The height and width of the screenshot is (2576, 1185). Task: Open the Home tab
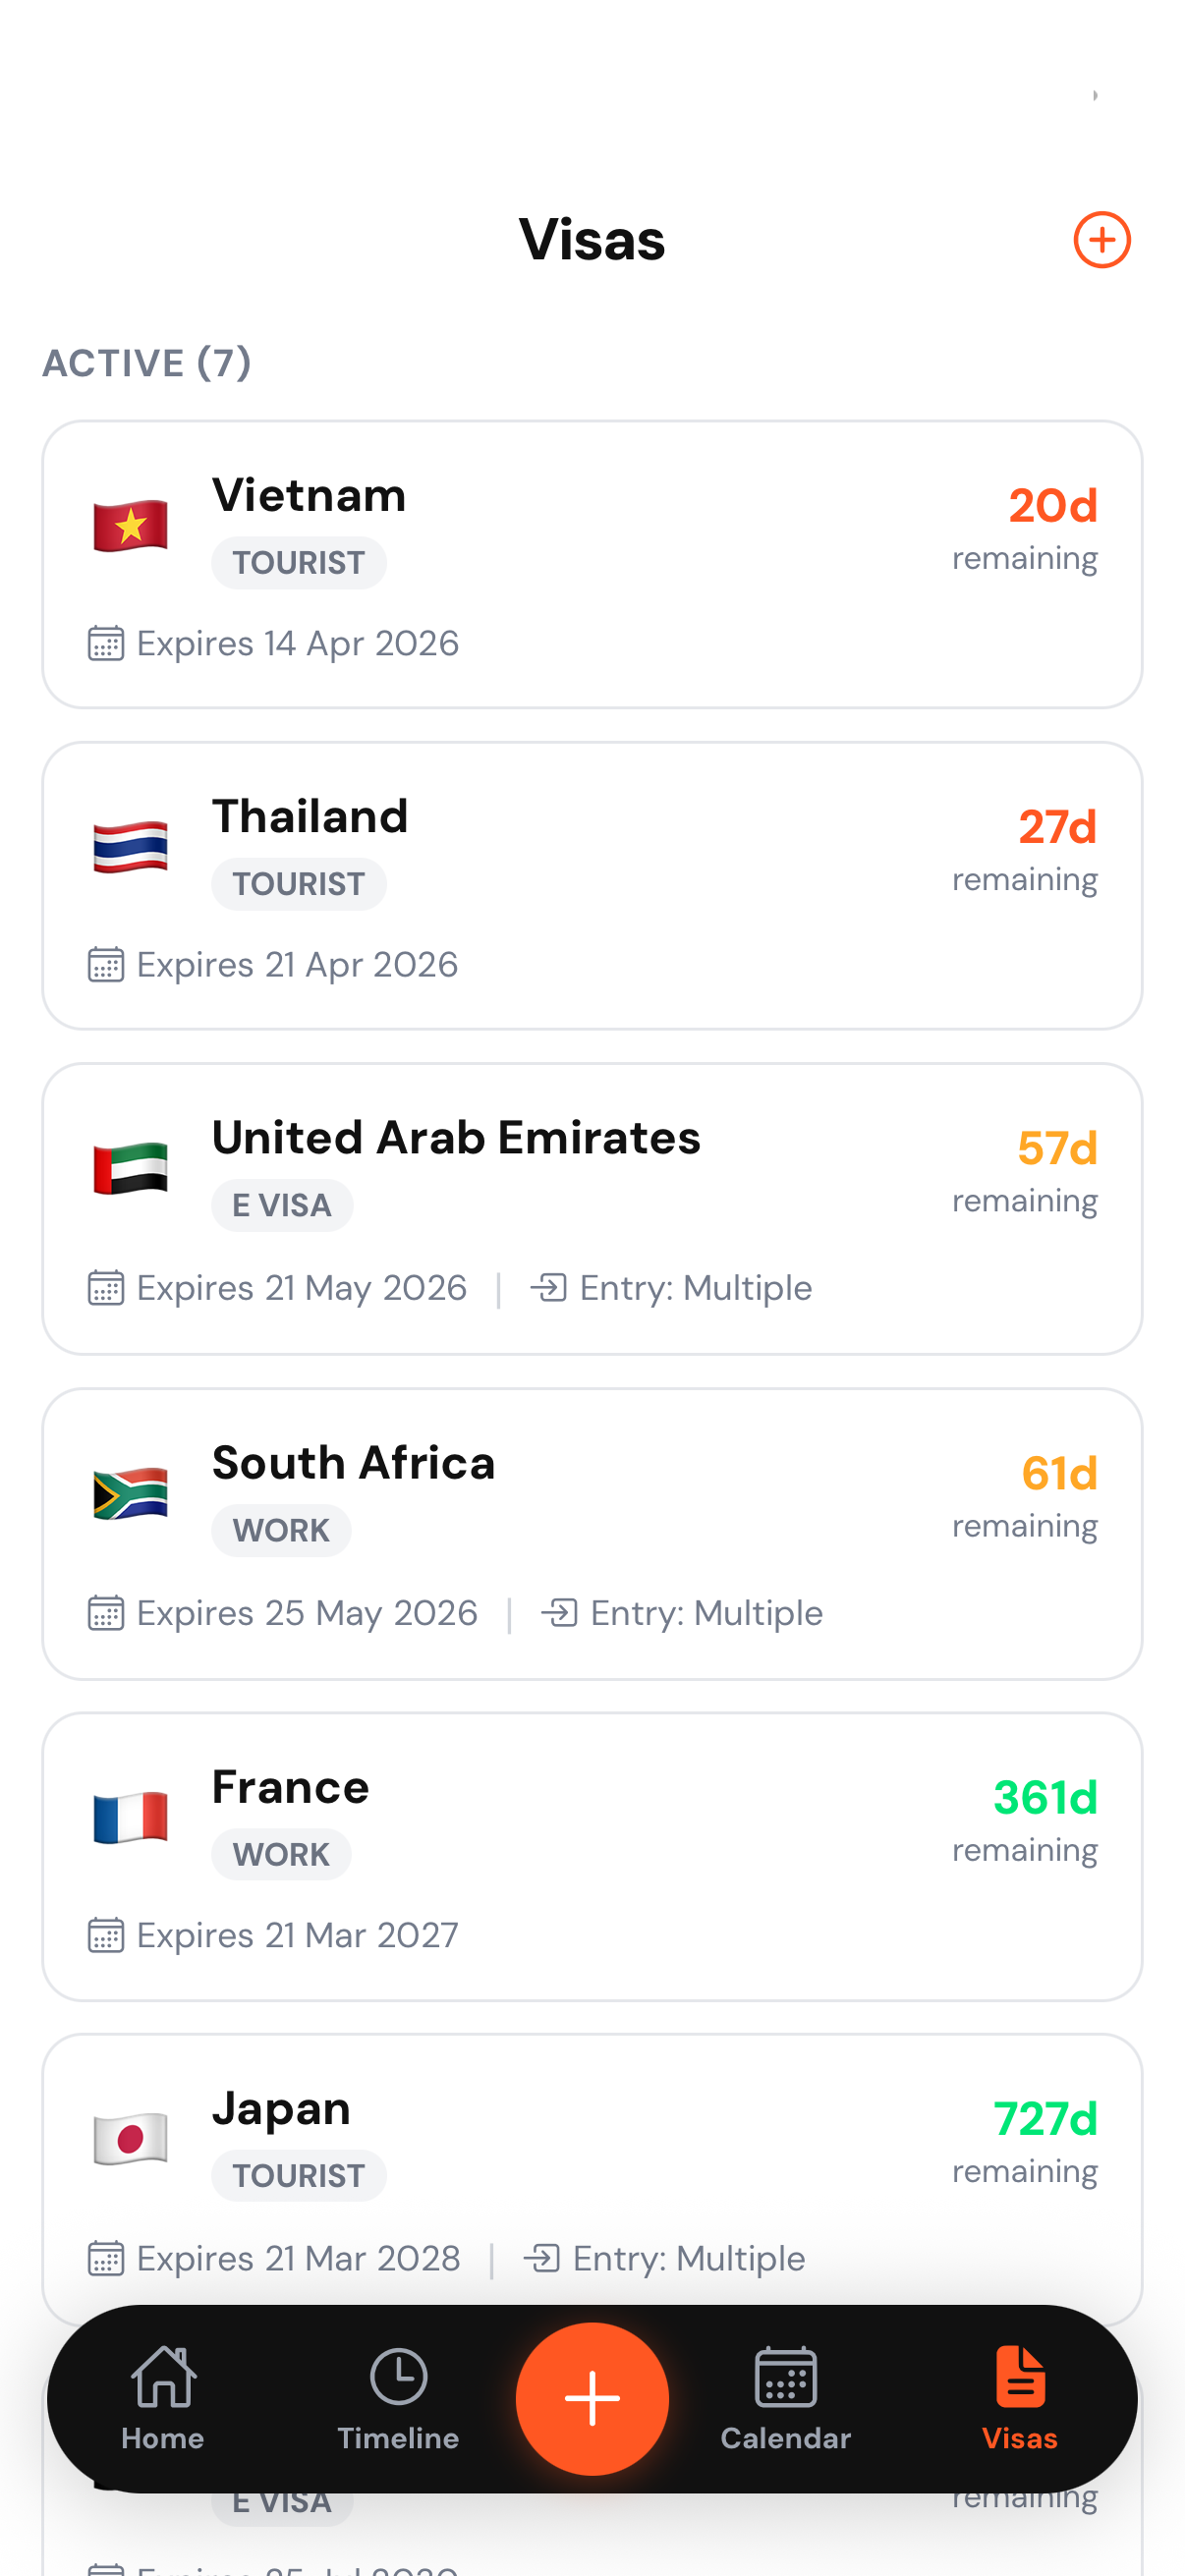point(163,2399)
